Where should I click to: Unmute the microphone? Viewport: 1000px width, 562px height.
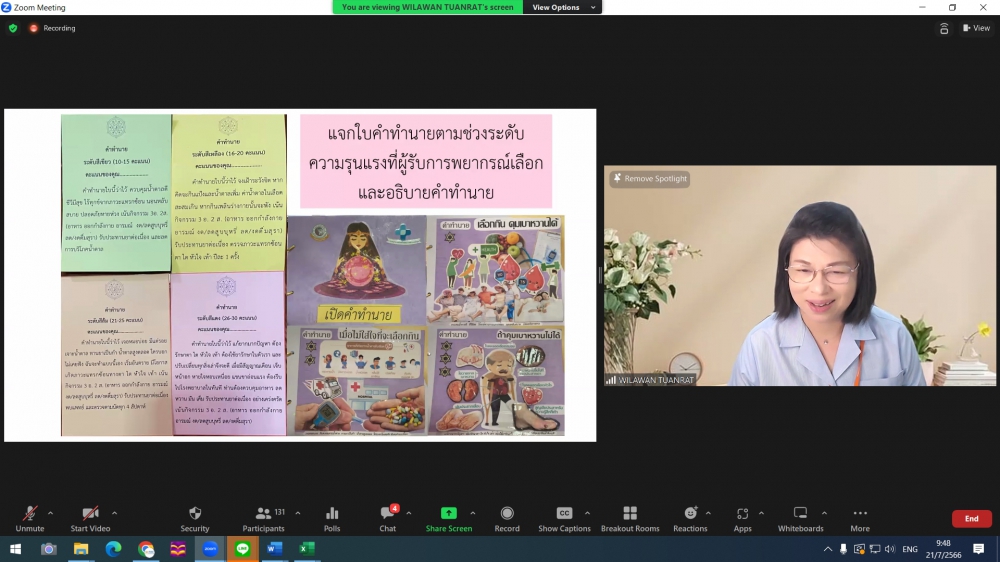coord(29,516)
